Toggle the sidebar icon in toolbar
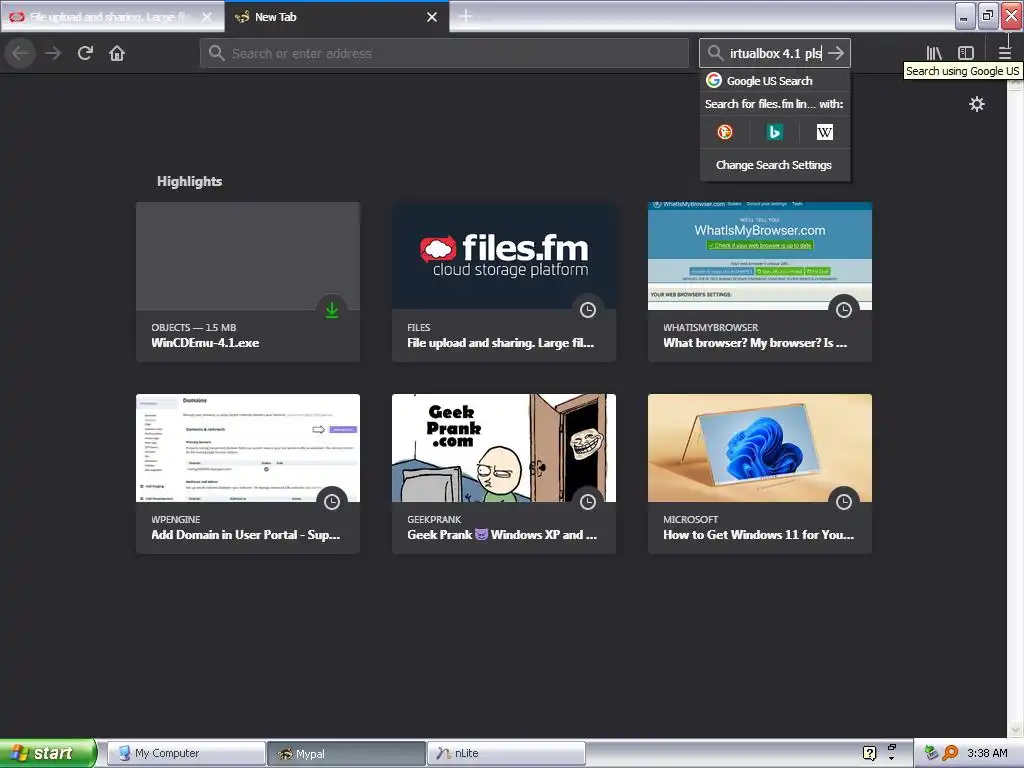Screen dimensions: 1024x768 966,54
